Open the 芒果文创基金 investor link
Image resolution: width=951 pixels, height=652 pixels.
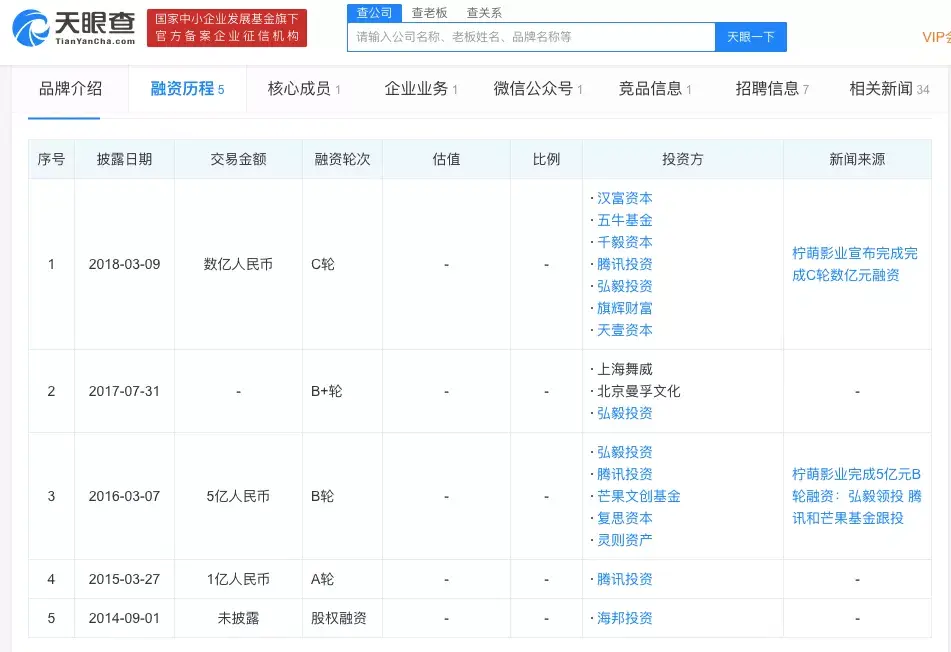click(638, 496)
